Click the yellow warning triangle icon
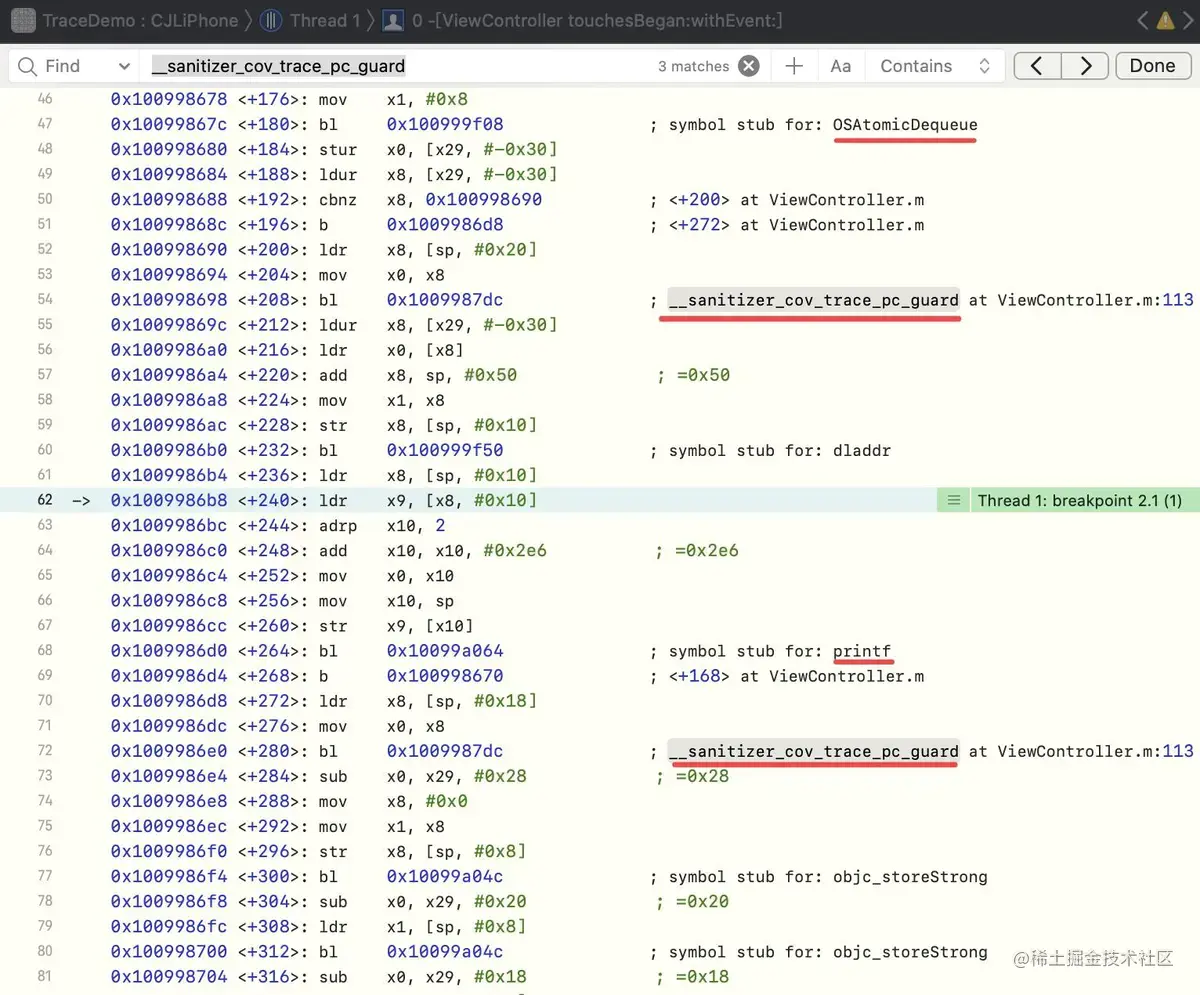The width and height of the screenshot is (1200, 995). pos(1165,20)
